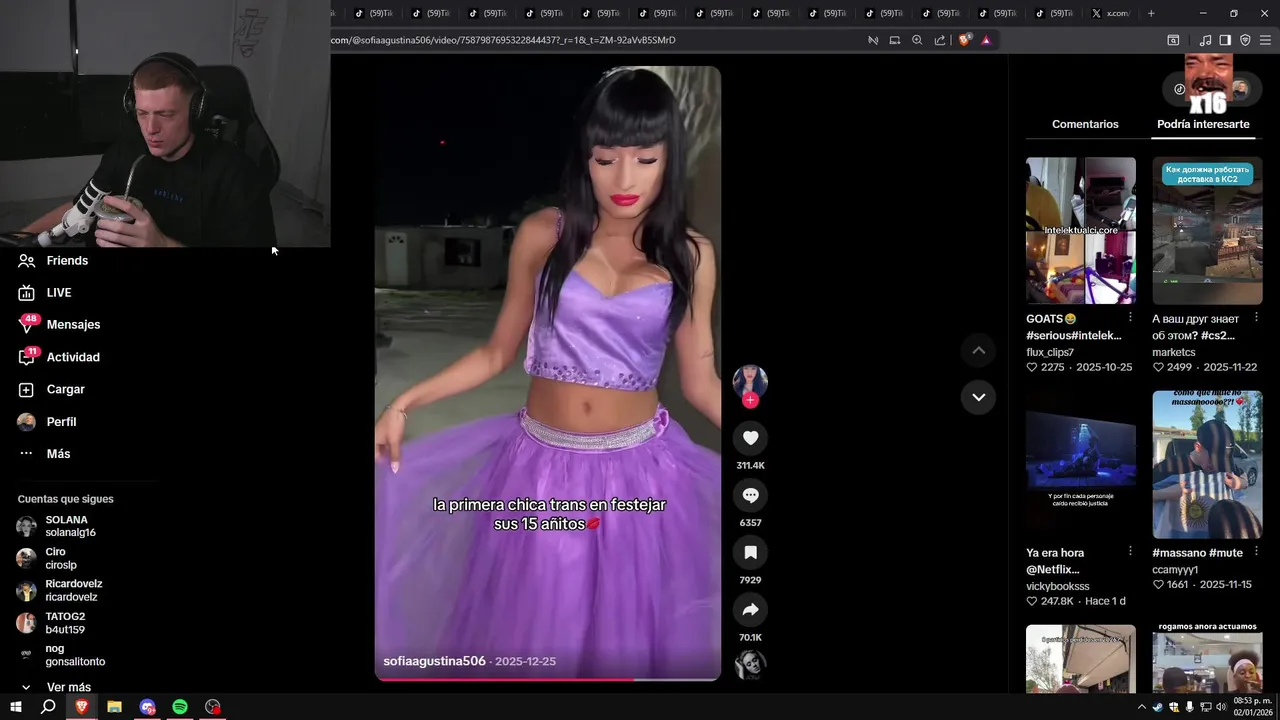Save video with the bookmark icon
Screen dimensions: 1280x720
point(750,552)
